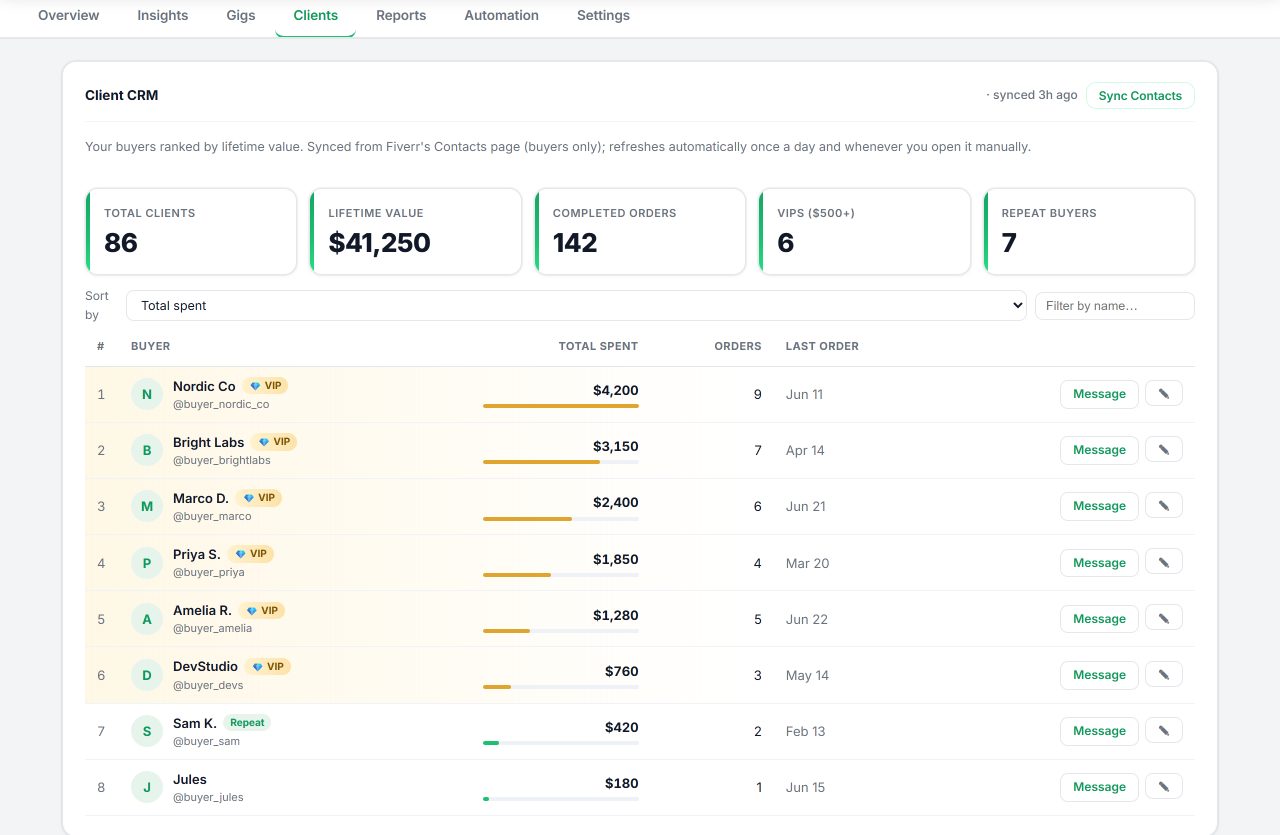This screenshot has height=835, width=1280.
Task: Click the VIPs ($500+) stat card
Action: [x=865, y=231]
